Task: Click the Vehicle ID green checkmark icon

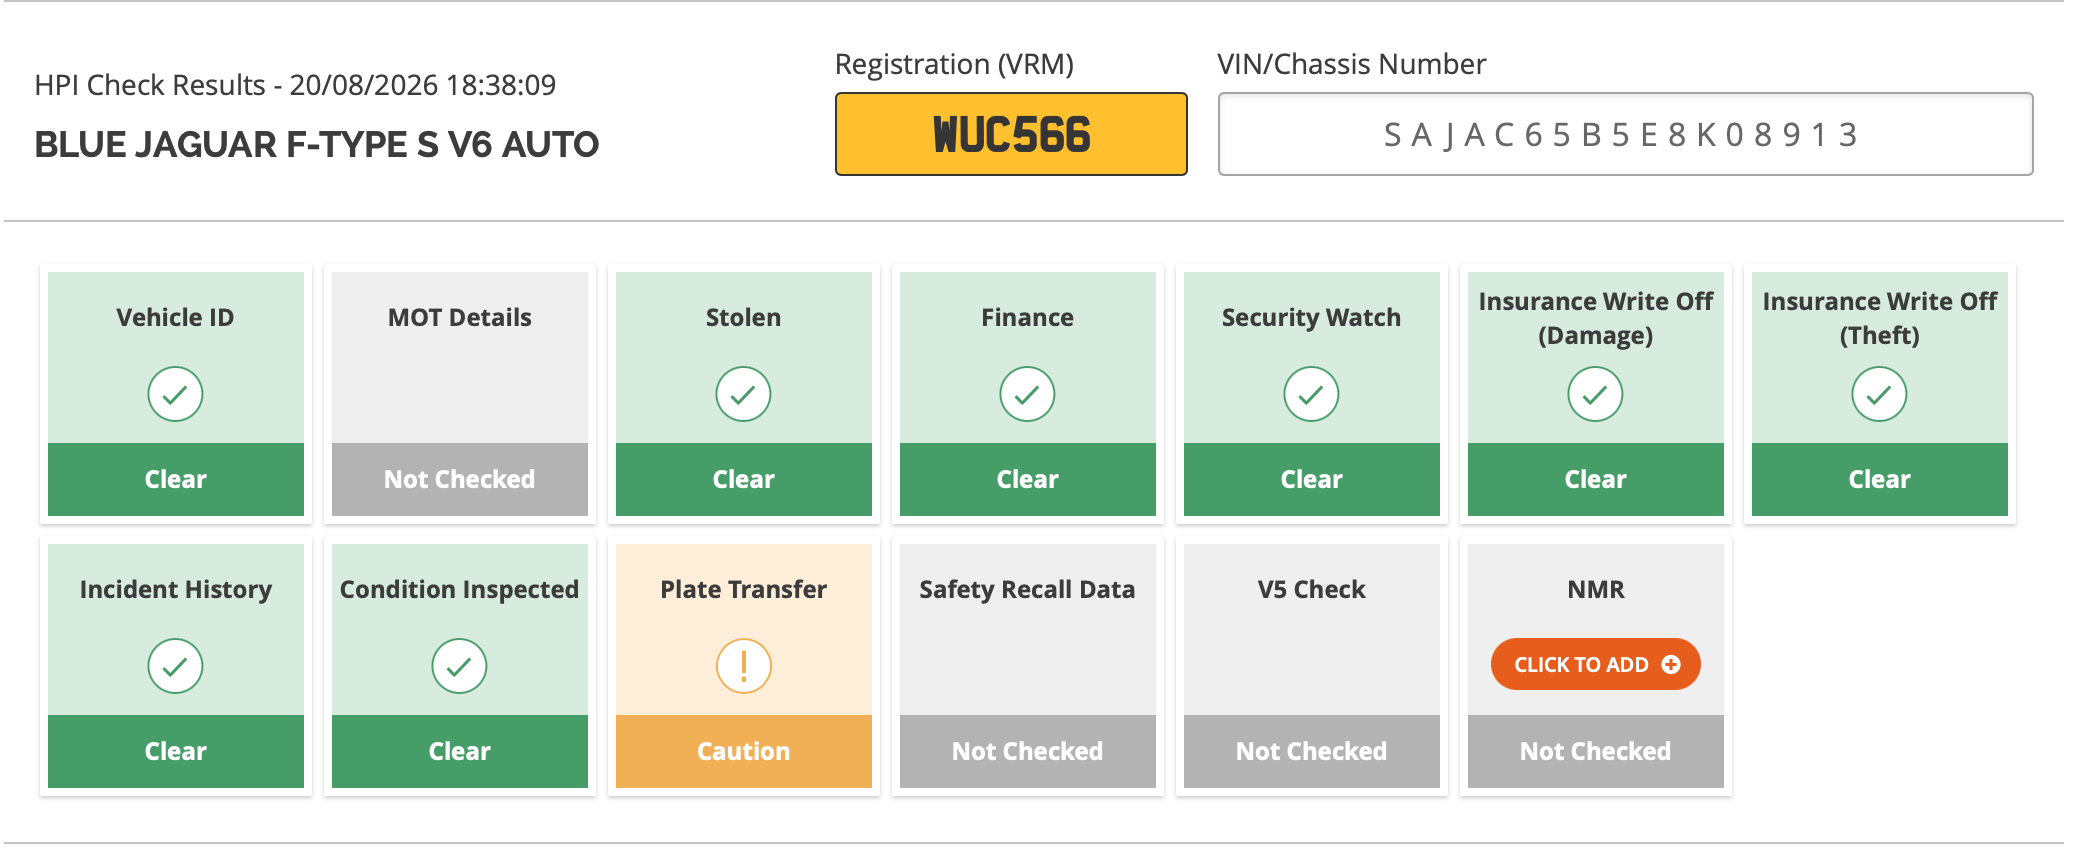Action: tap(175, 394)
